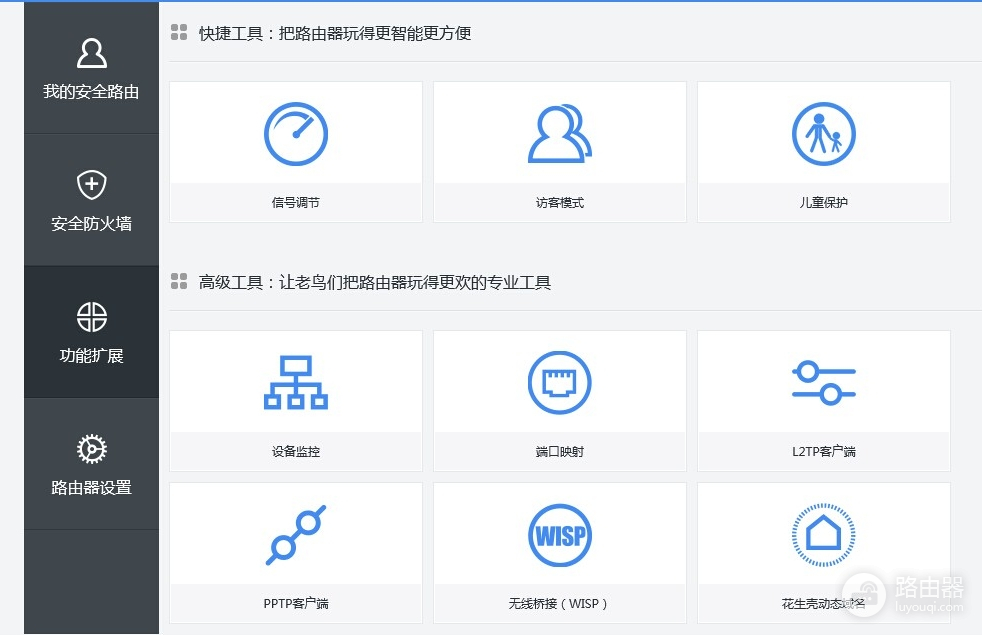Click the WISP wireless bridging icon
This screenshot has width=982, height=635.
click(x=559, y=533)
